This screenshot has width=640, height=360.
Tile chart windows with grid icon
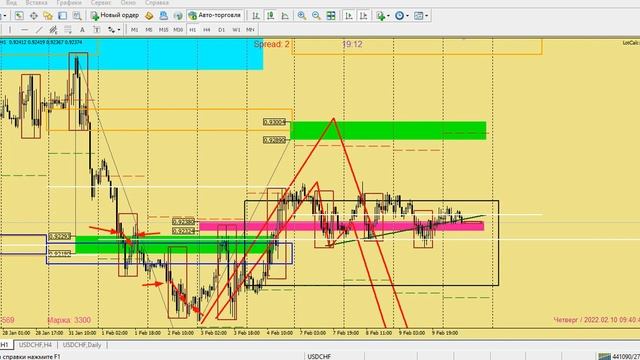(331, 16)
